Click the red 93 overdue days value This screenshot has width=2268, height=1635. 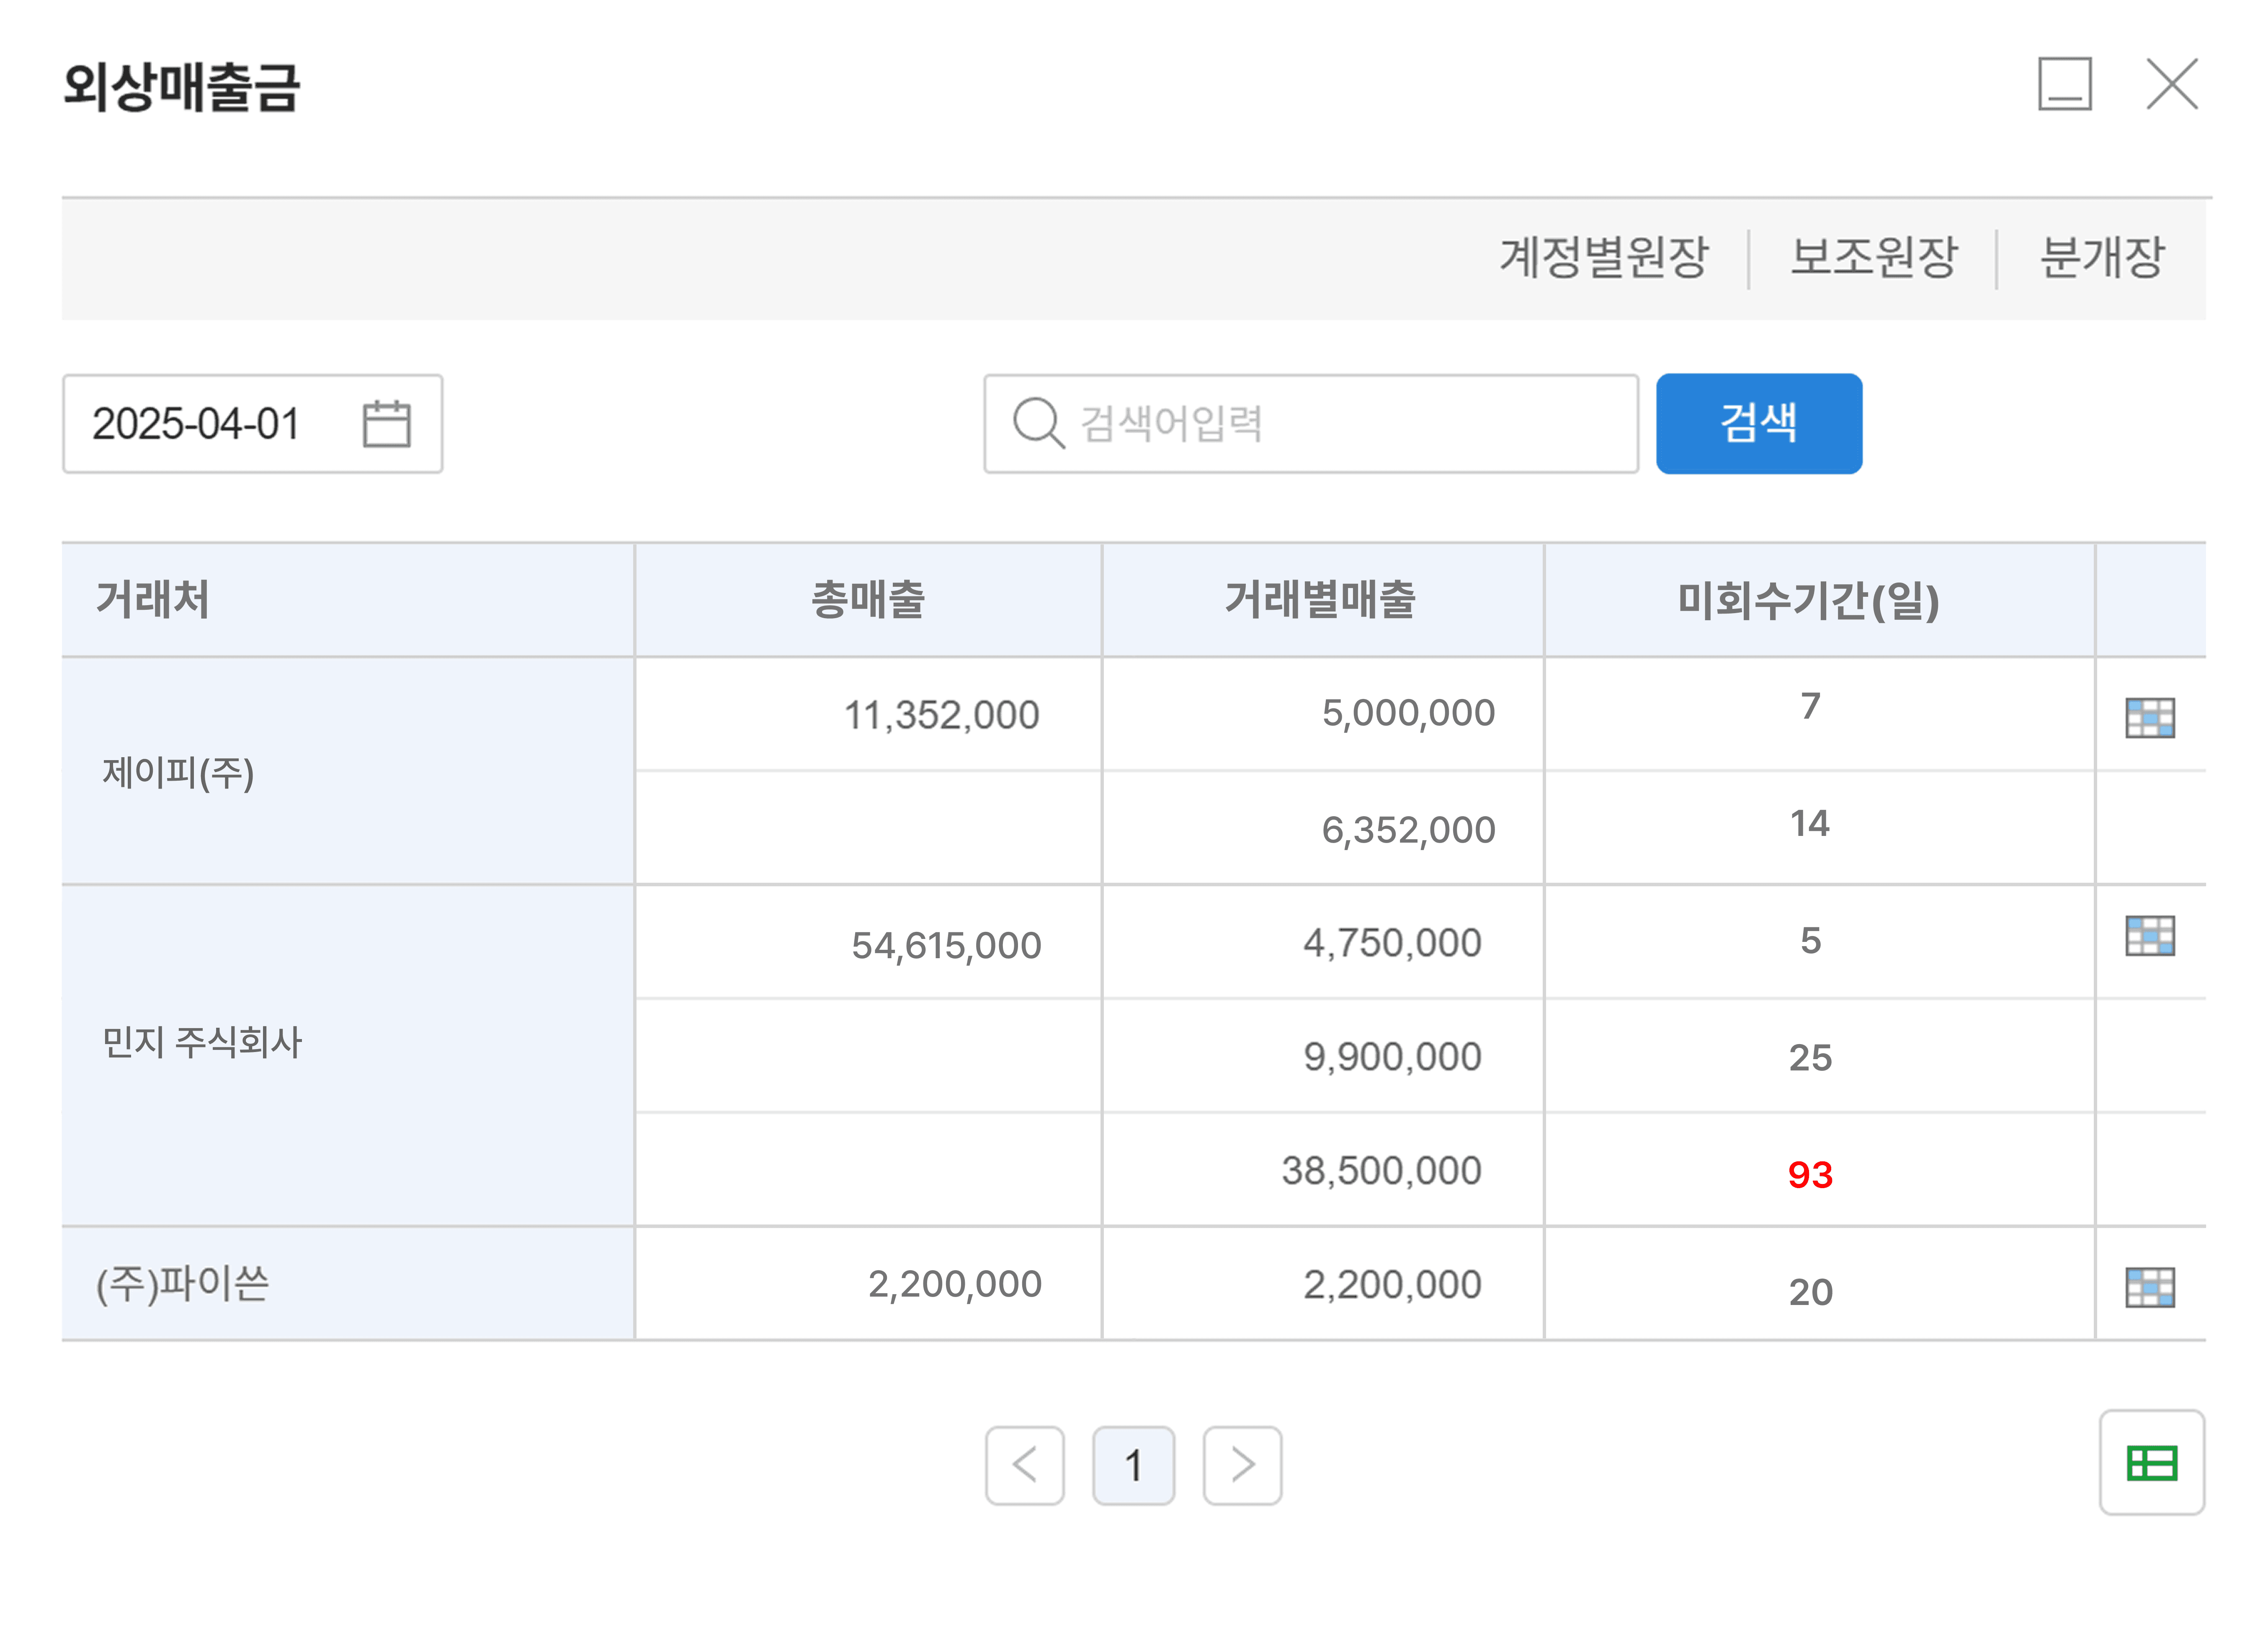tap(1810, 1174)
